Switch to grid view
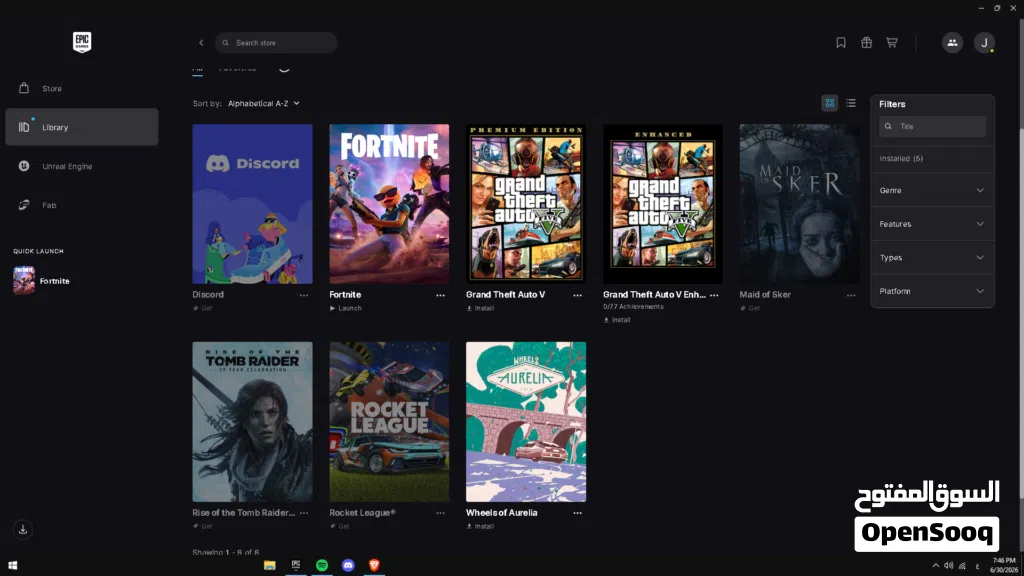Image resolution: width=1024 pixels, height=576 pixels. (829, 103)
